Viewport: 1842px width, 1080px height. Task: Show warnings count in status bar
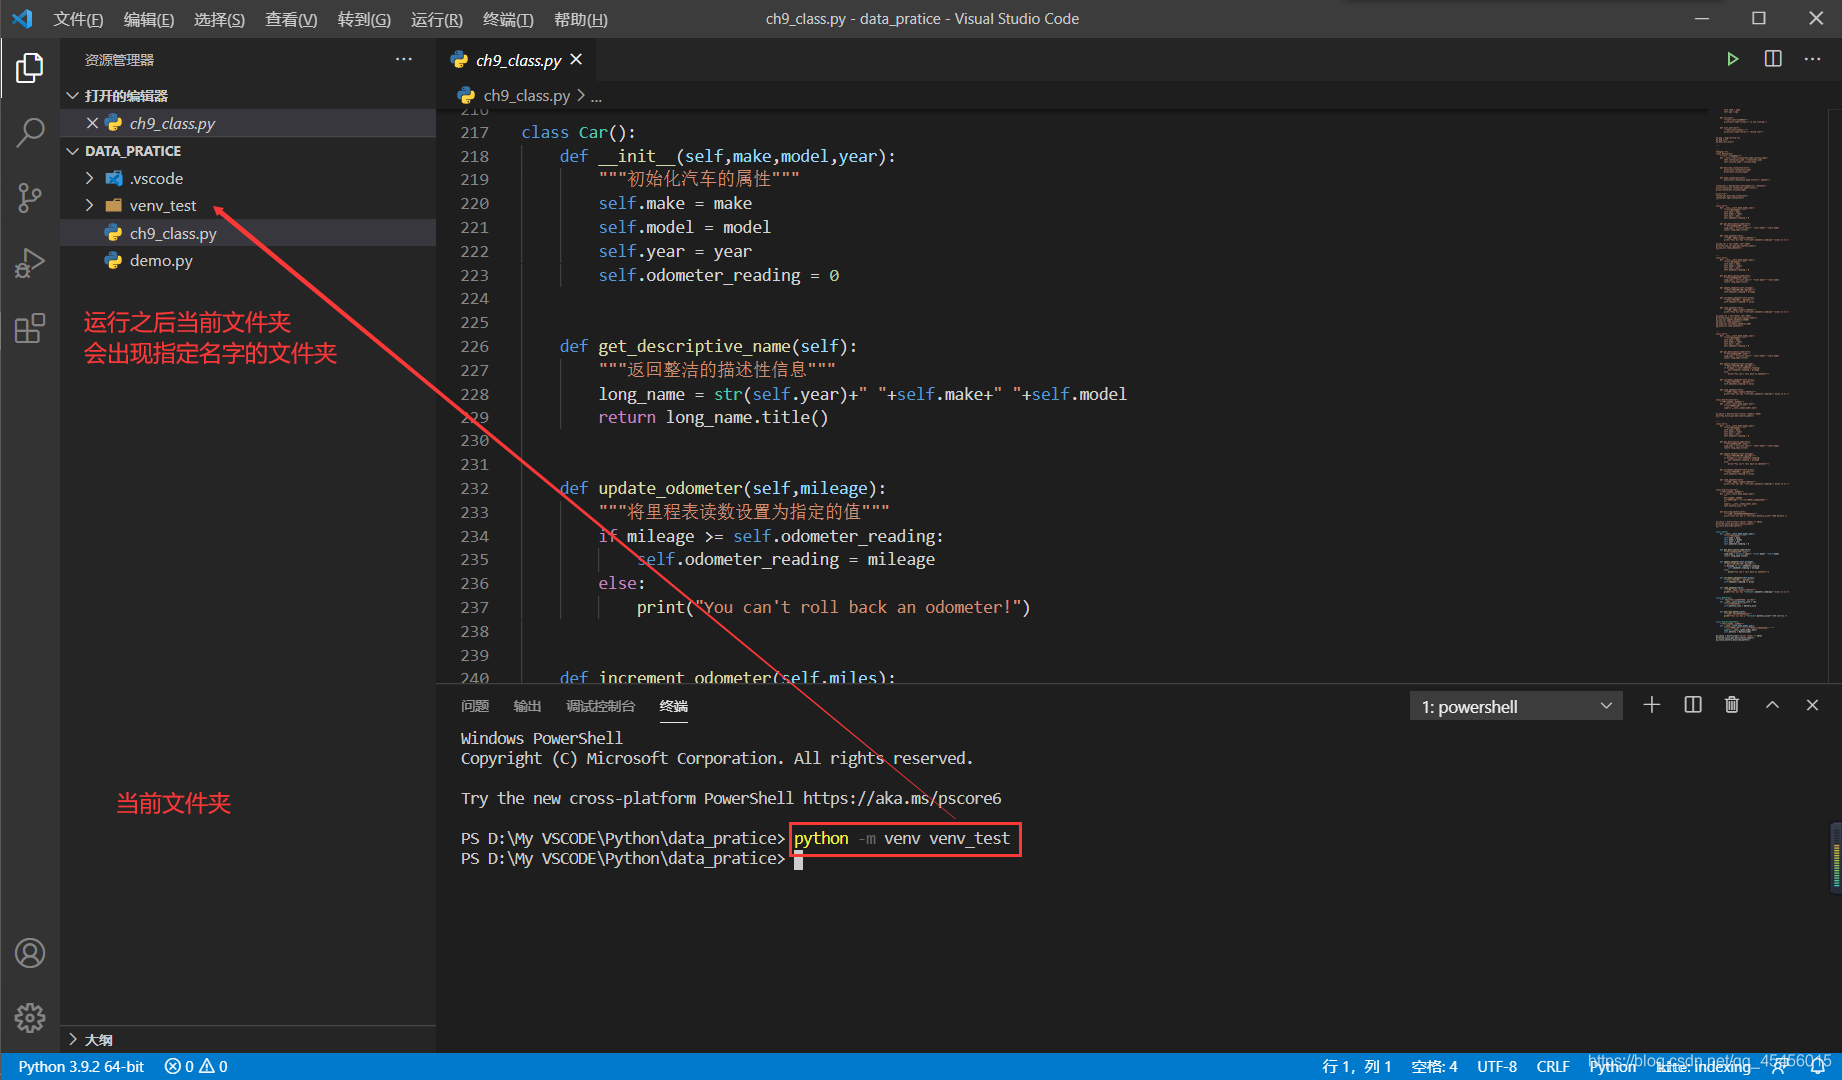pyautogui.click(x=213, y=1067)
